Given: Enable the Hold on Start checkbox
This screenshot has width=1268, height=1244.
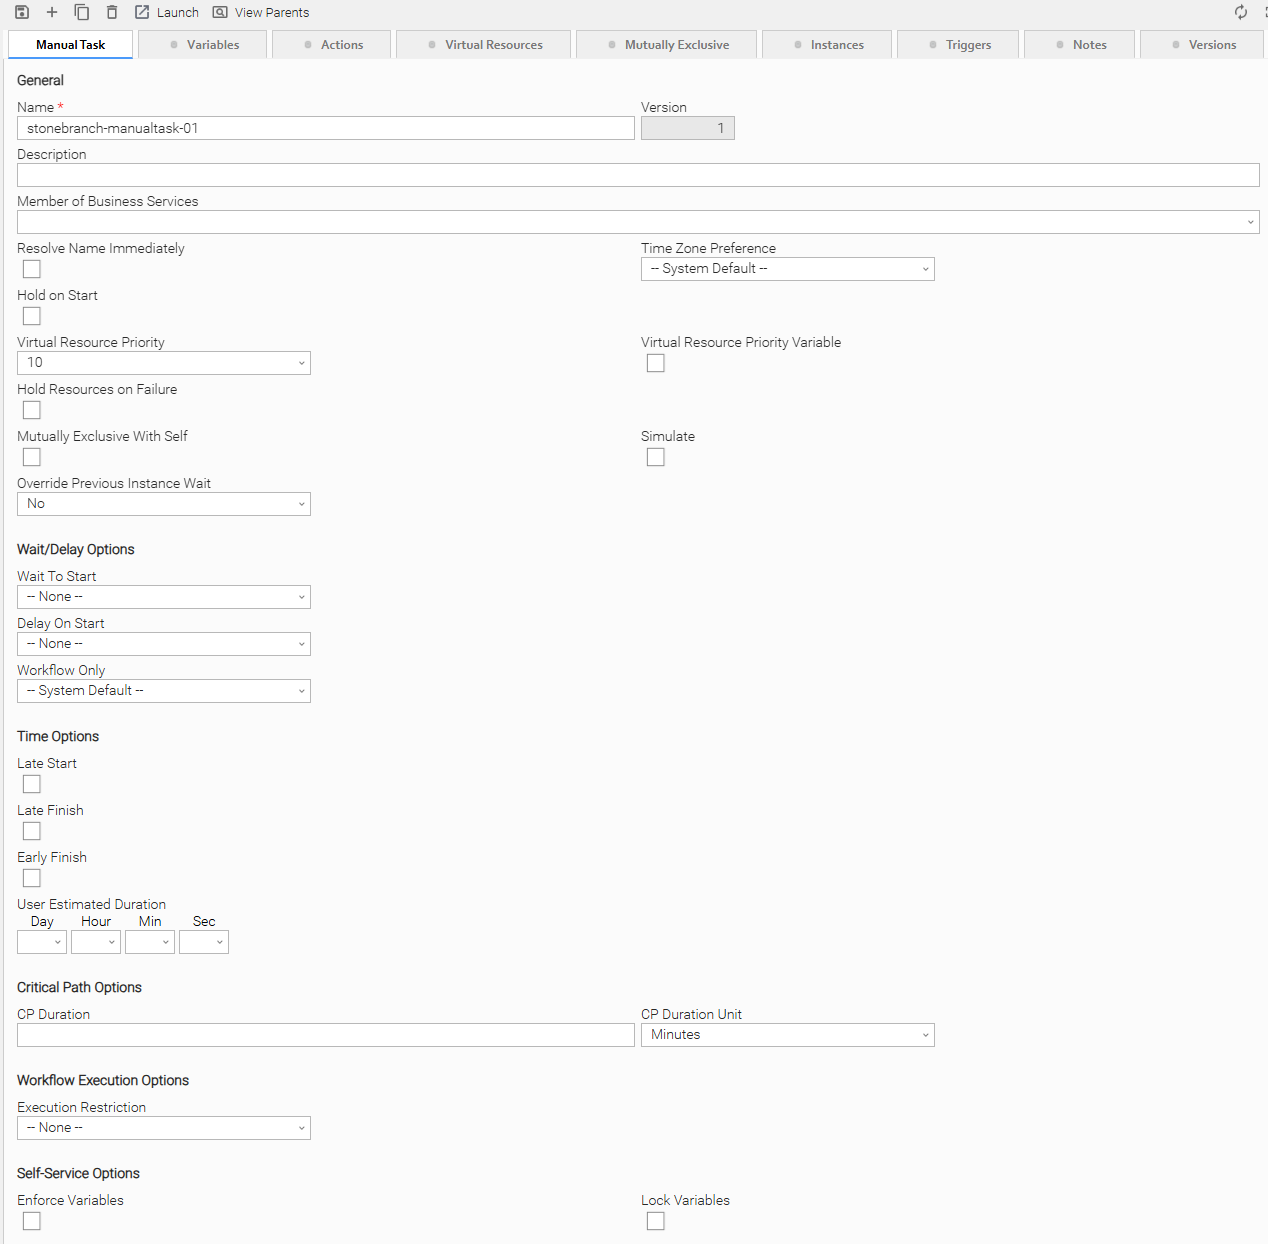Looking at the screenshot, I should click(32, 316).
